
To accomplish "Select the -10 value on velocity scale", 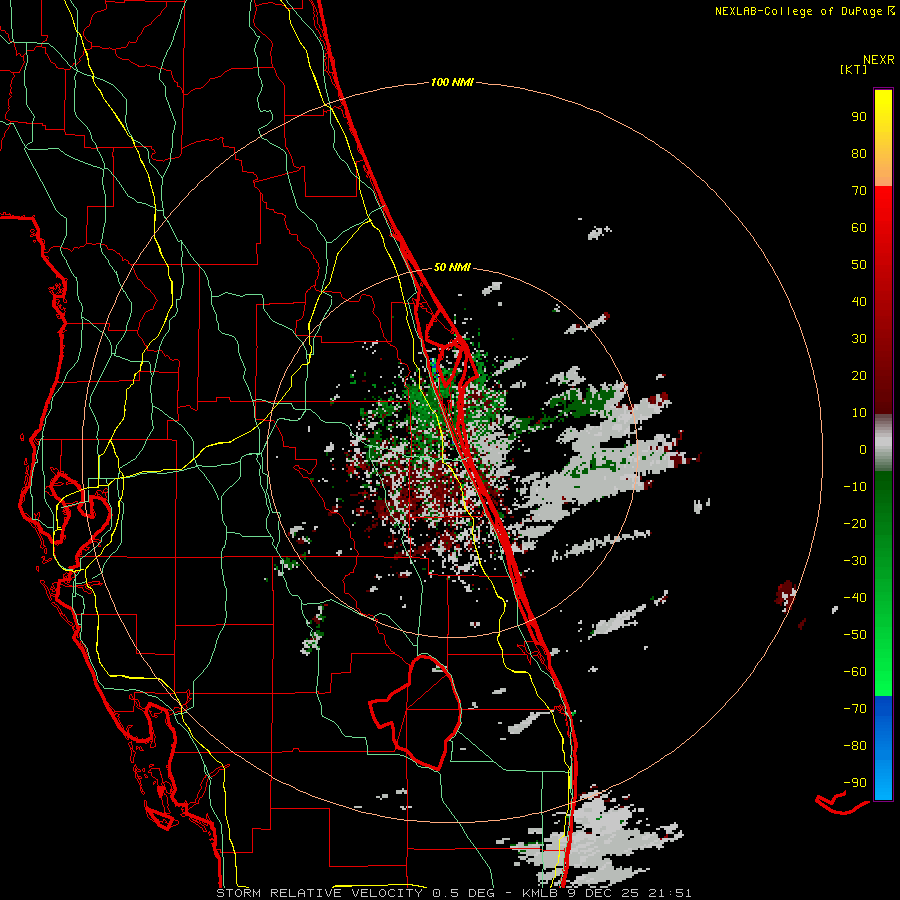I will pos(855,487).
